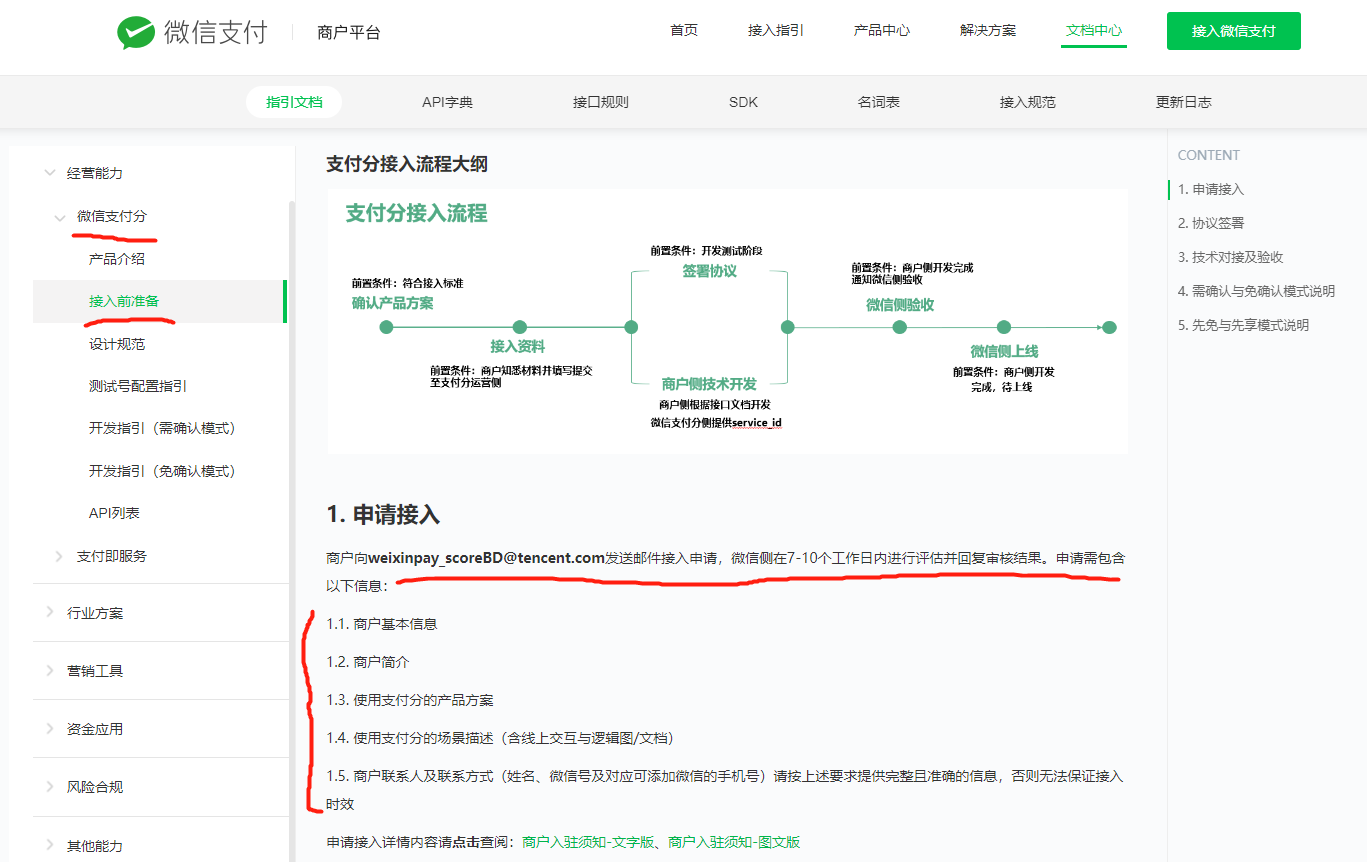Switch to the API字典 tab
1367x862 pixels.
(447, 102)
